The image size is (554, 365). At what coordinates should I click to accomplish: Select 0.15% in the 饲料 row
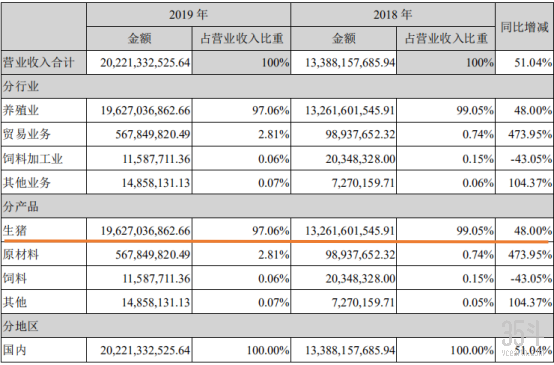point(478,279)
